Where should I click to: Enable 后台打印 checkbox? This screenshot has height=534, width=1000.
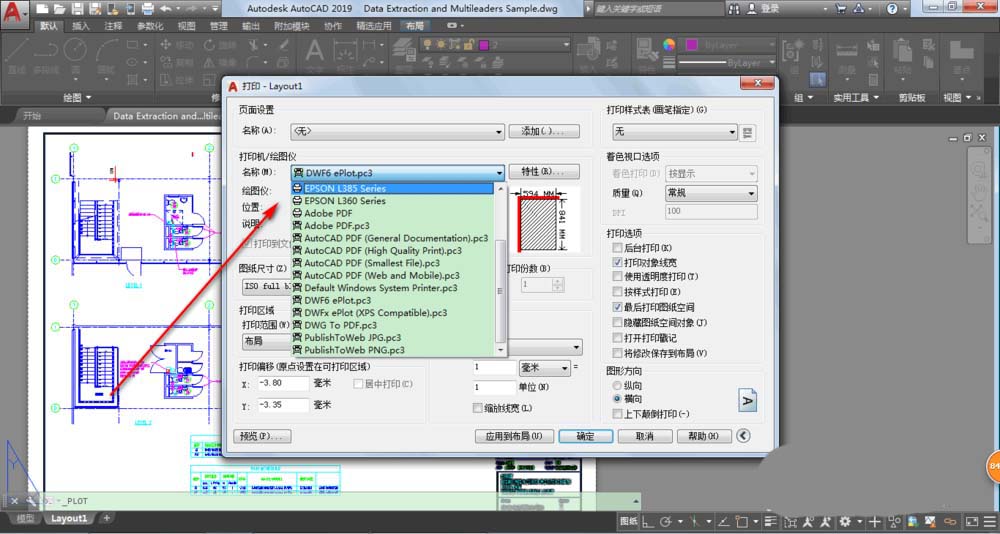pyautogui.click(x=618, y=248)
